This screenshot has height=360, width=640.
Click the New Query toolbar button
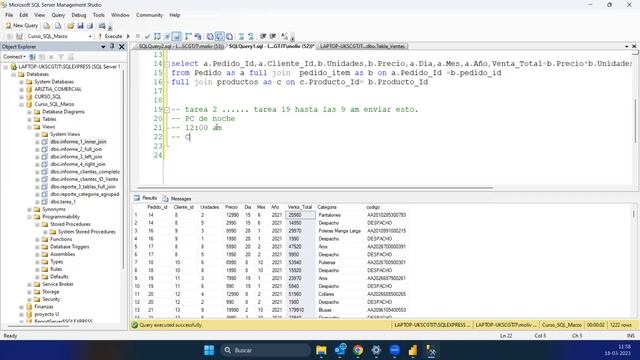22,26
